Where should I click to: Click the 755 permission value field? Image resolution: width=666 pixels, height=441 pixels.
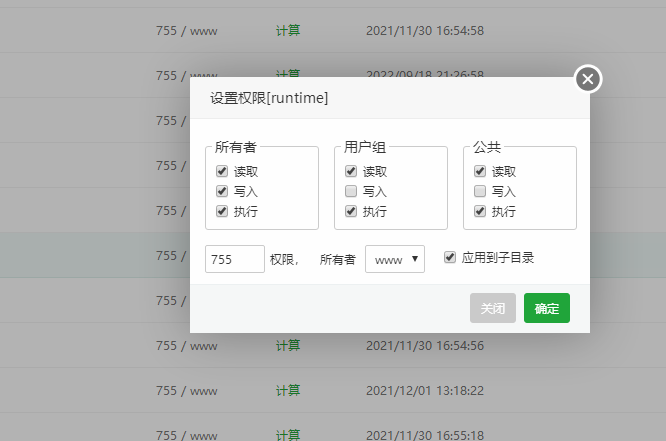pos(234,259)
